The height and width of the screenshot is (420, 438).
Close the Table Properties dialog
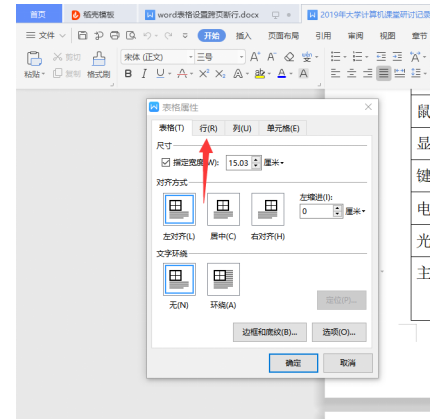(368, 107)
